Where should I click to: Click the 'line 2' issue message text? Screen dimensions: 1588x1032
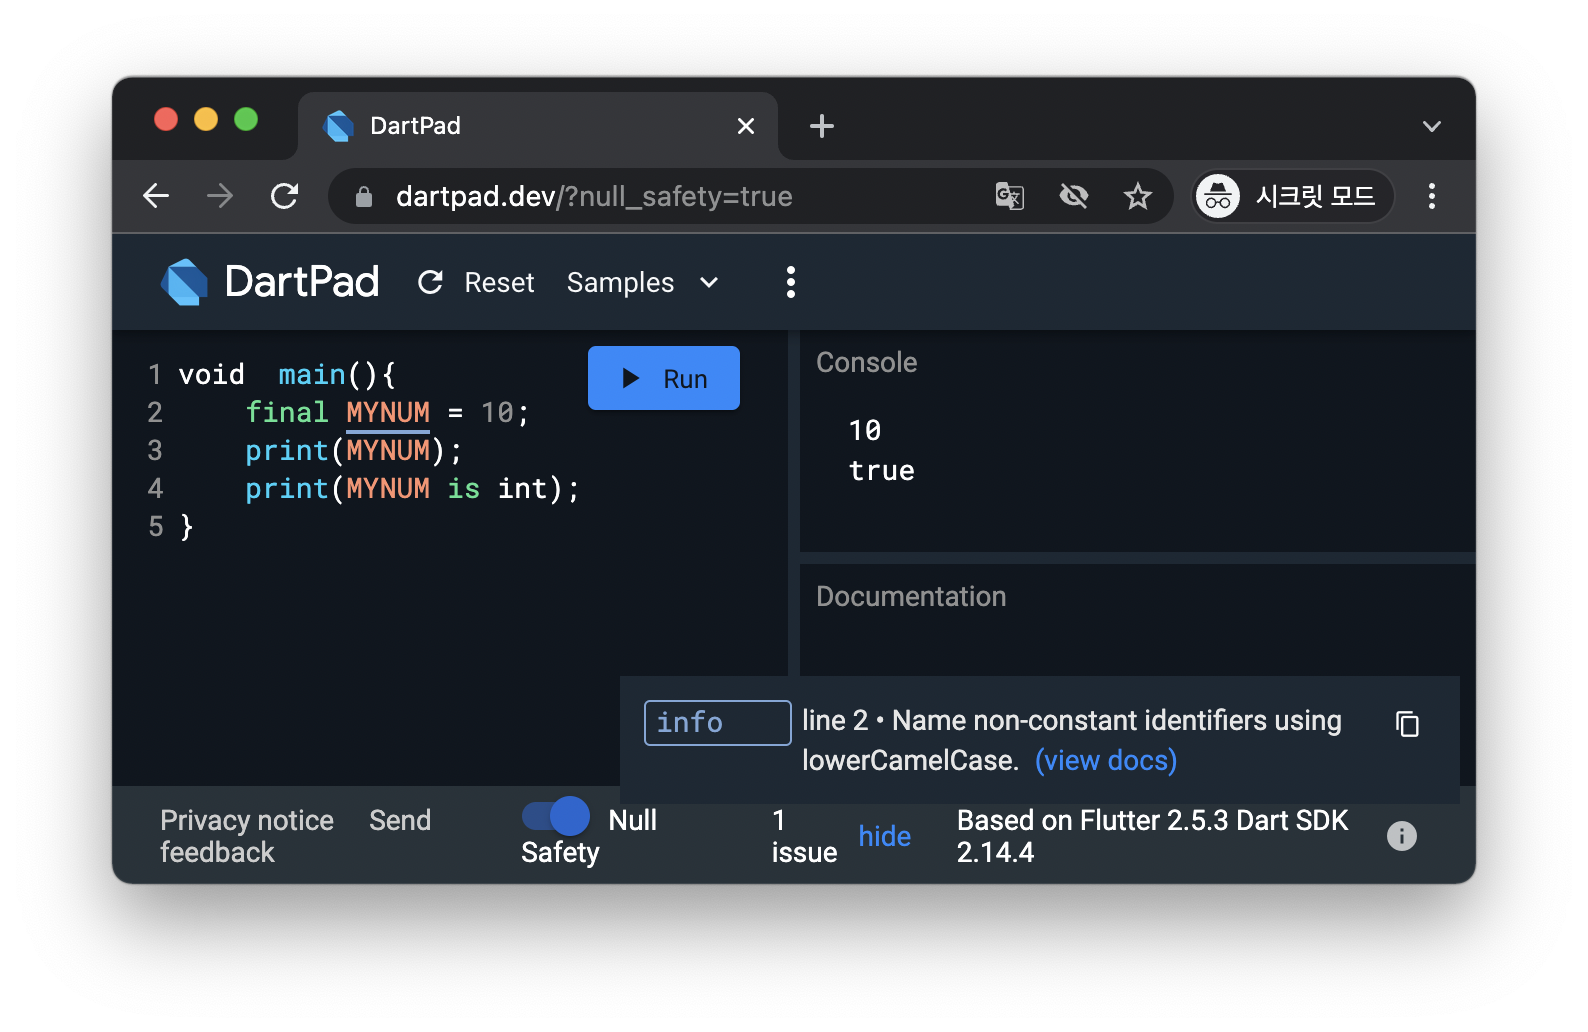[1072, 740]
